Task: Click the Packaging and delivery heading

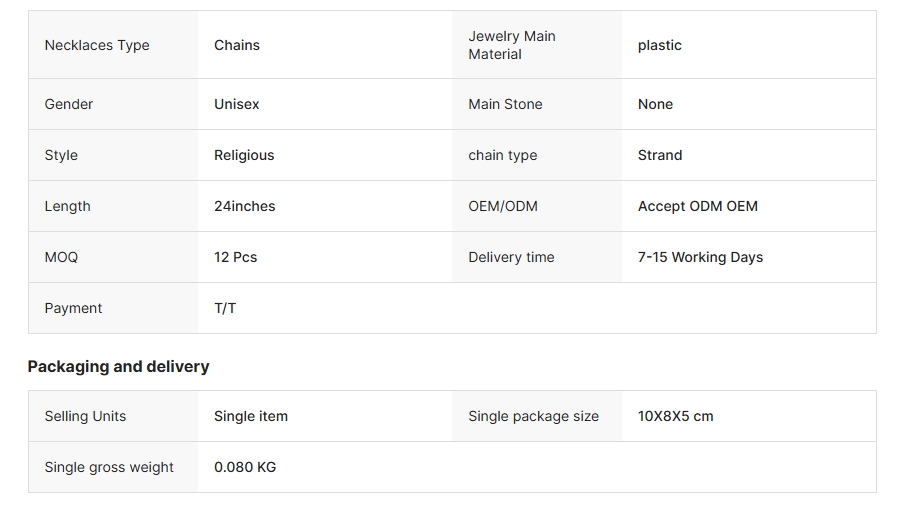Action: point(119,367)
